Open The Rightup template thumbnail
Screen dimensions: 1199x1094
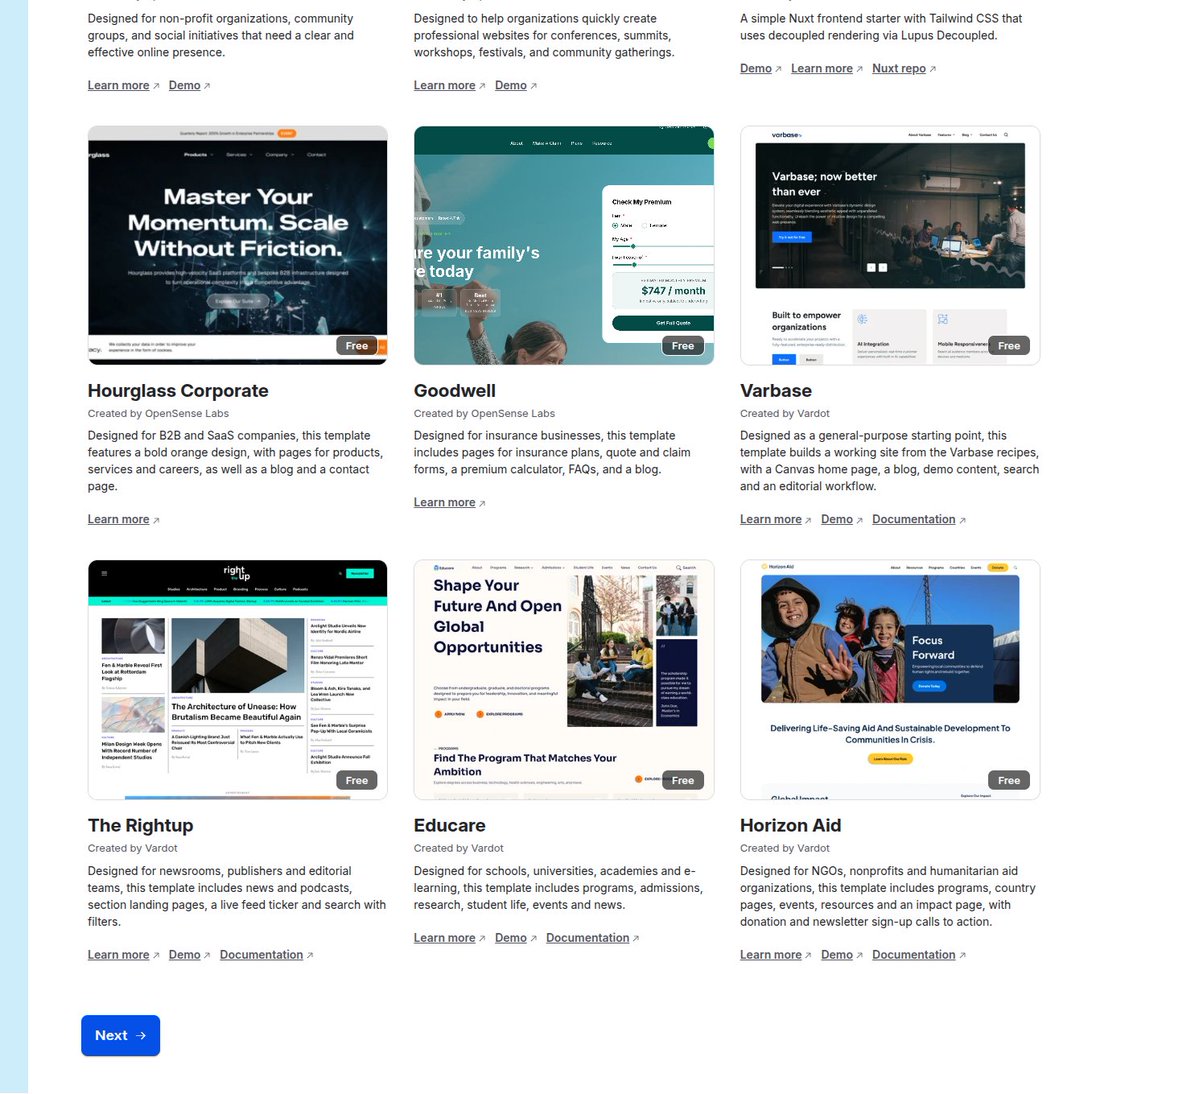coord(237,680)
